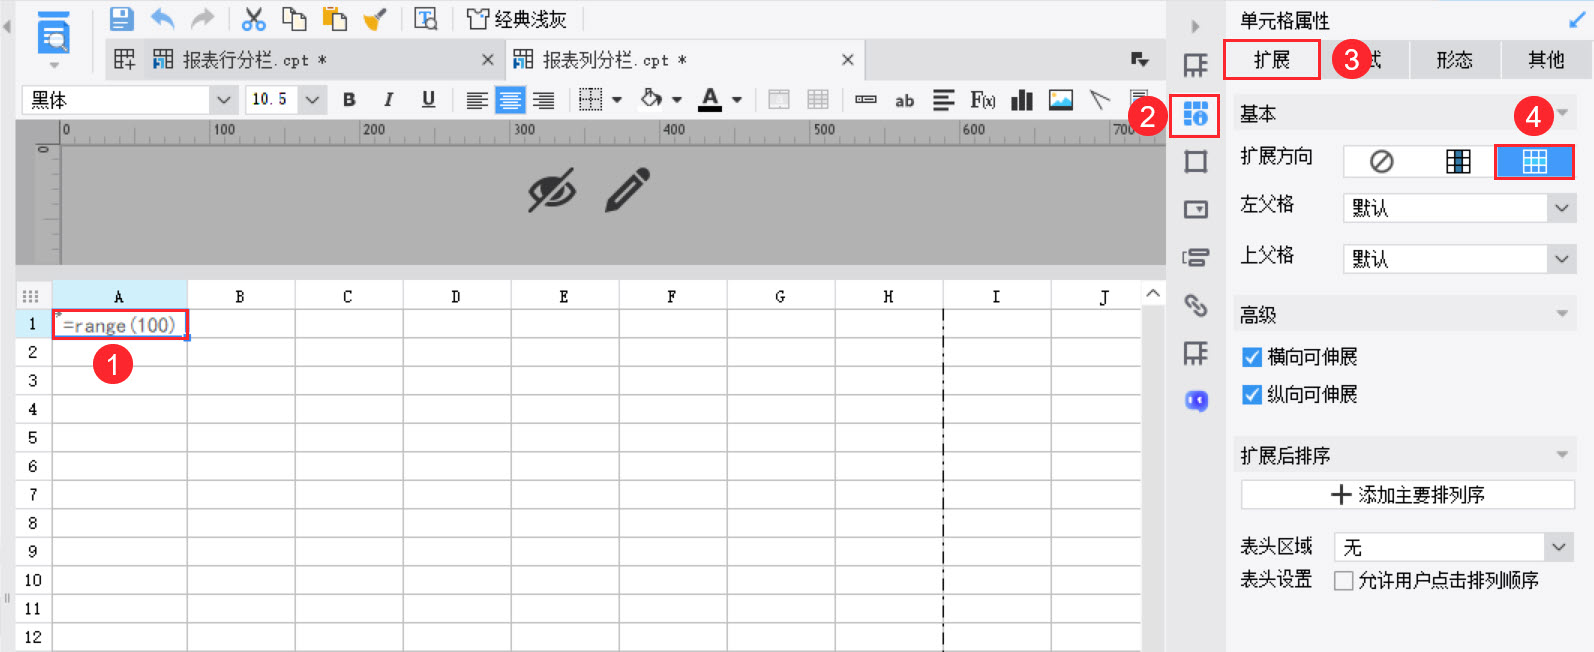This screenshot has width=1594, height=652.
Task: Insert plain text with the ab icon
Action: 904,100
